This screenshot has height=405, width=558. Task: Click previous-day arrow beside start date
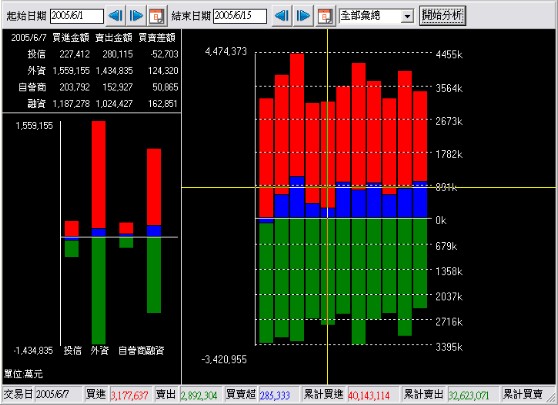[x=115, y=16]
